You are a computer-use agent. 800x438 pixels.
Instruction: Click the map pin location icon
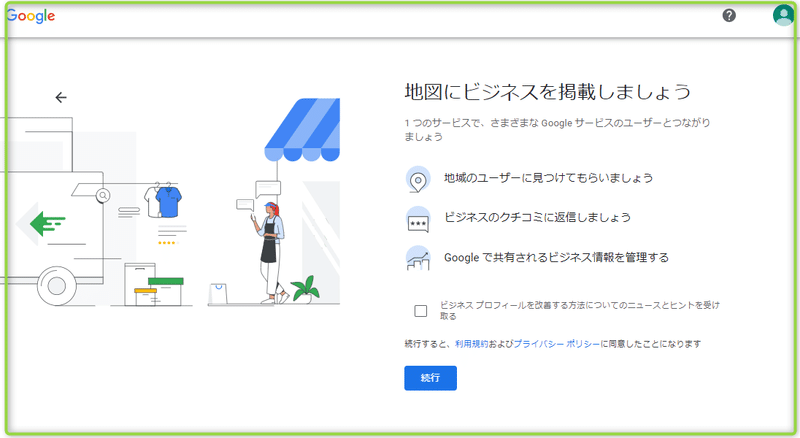[x=418, y=179]
